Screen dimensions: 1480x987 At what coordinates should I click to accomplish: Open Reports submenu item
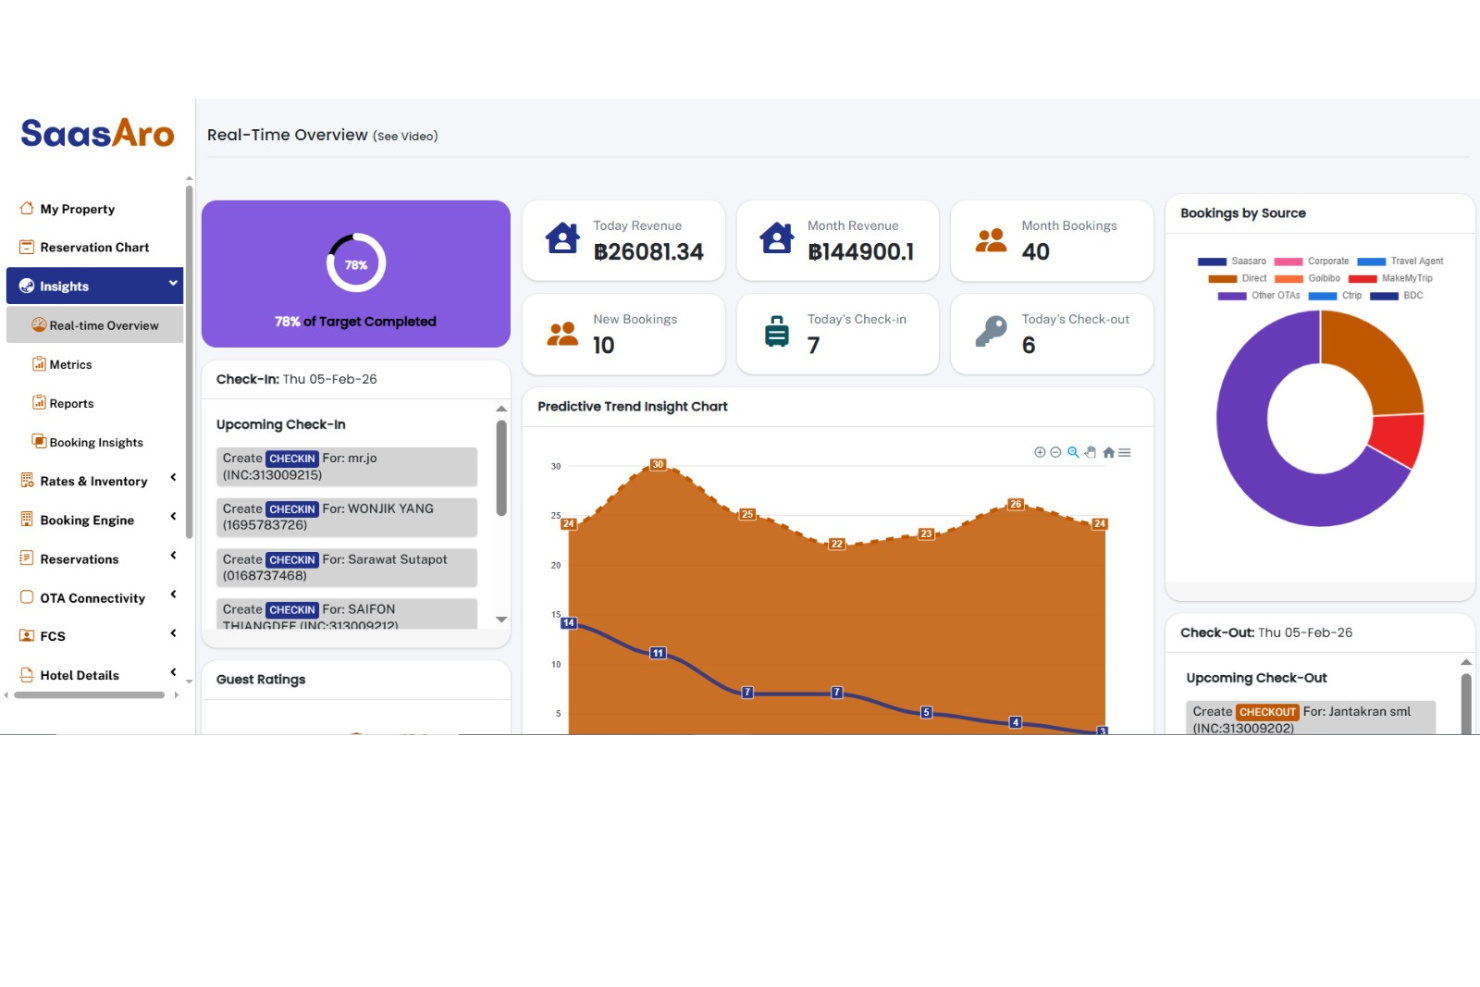tap(95, 403)
